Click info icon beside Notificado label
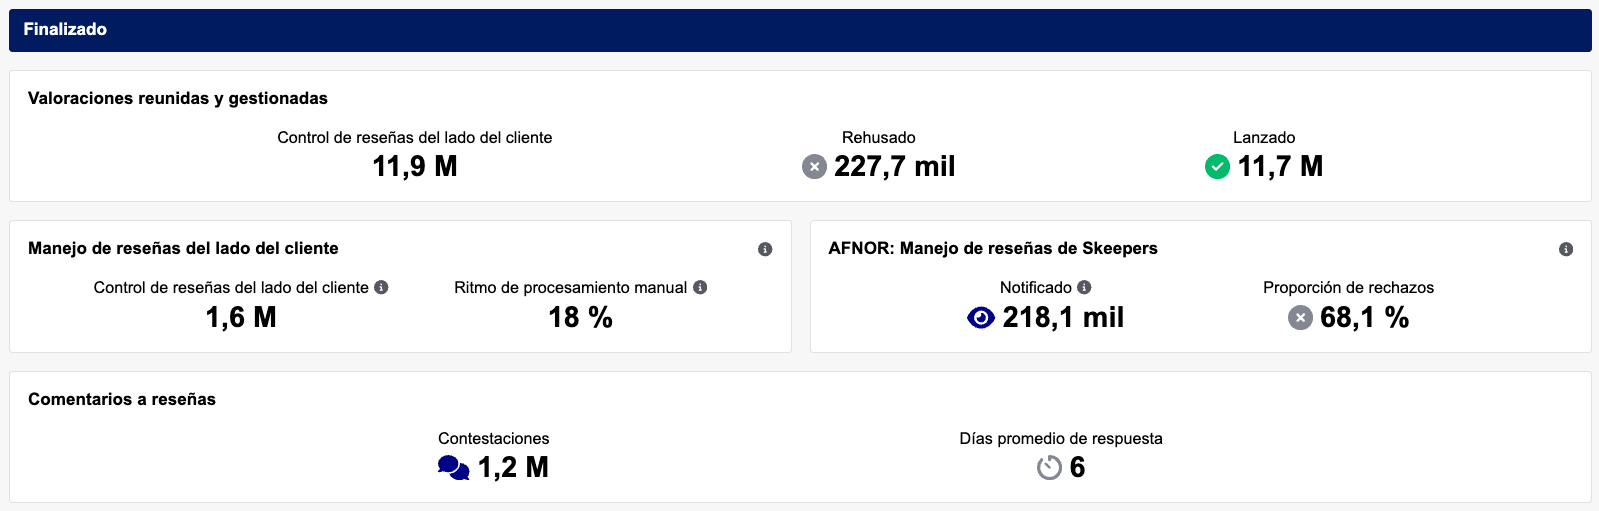1599x511 pixels. (1084, 287)
